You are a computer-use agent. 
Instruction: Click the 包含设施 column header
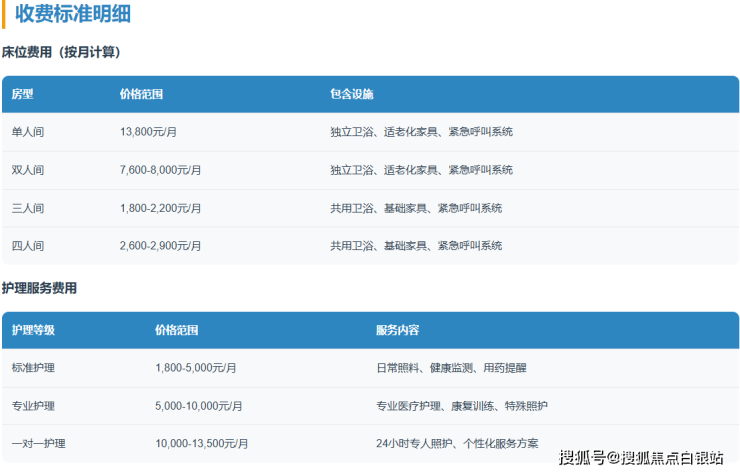(351, 94)
